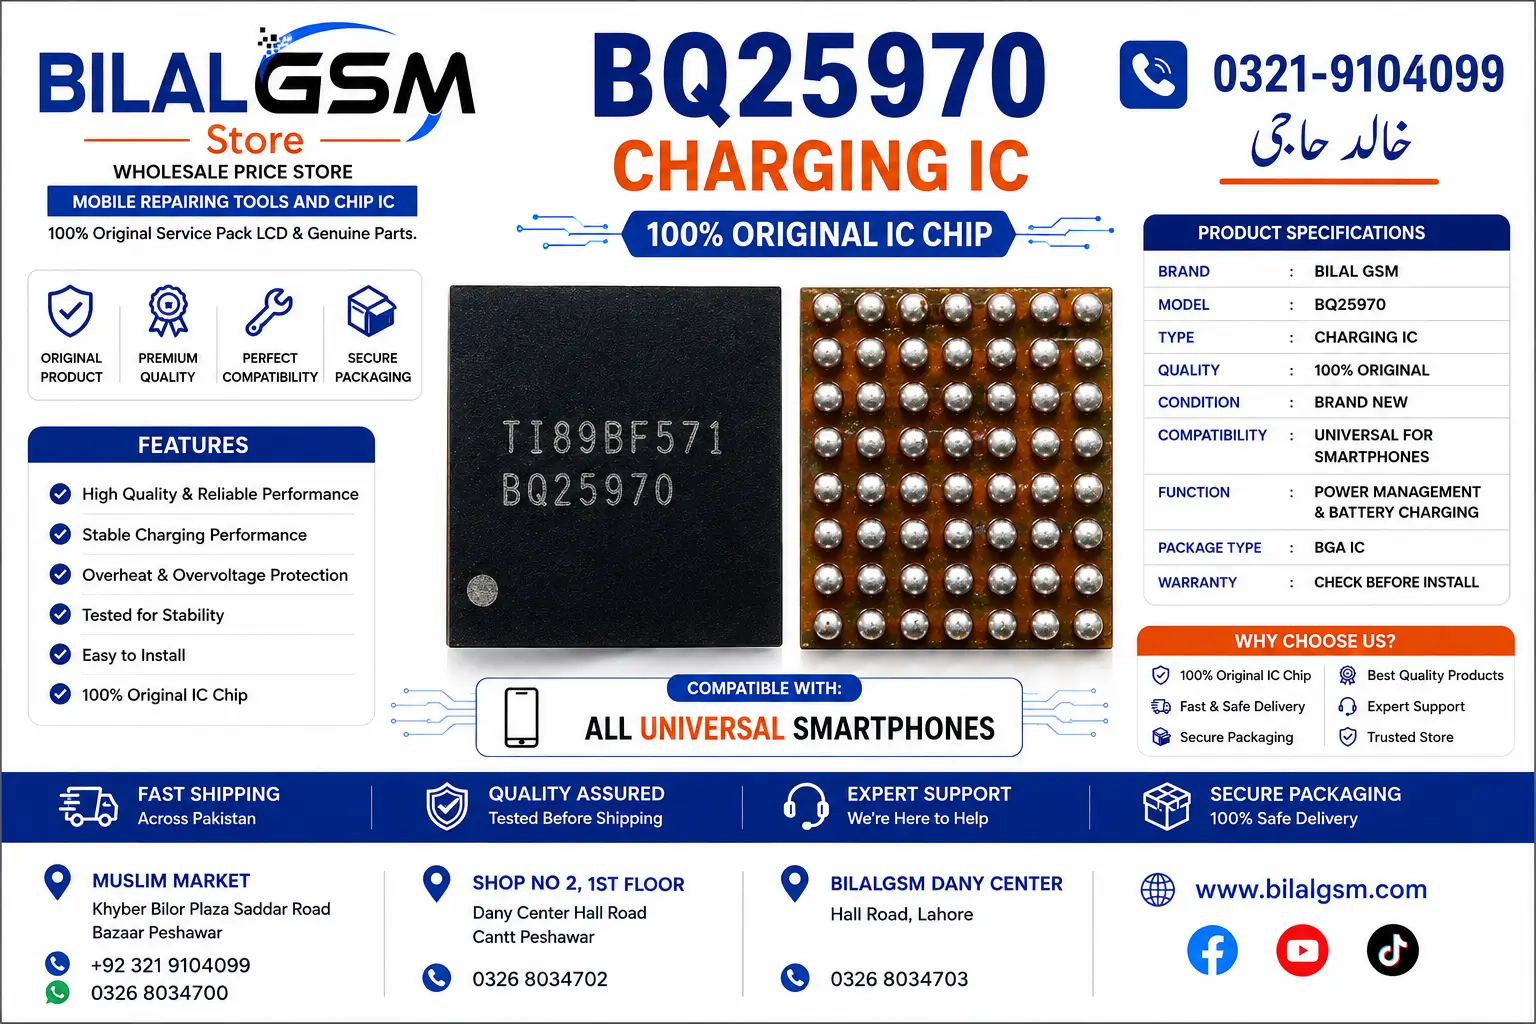Click the Quality Assured shield icon

pyautogui.click(x=446, y=806)
